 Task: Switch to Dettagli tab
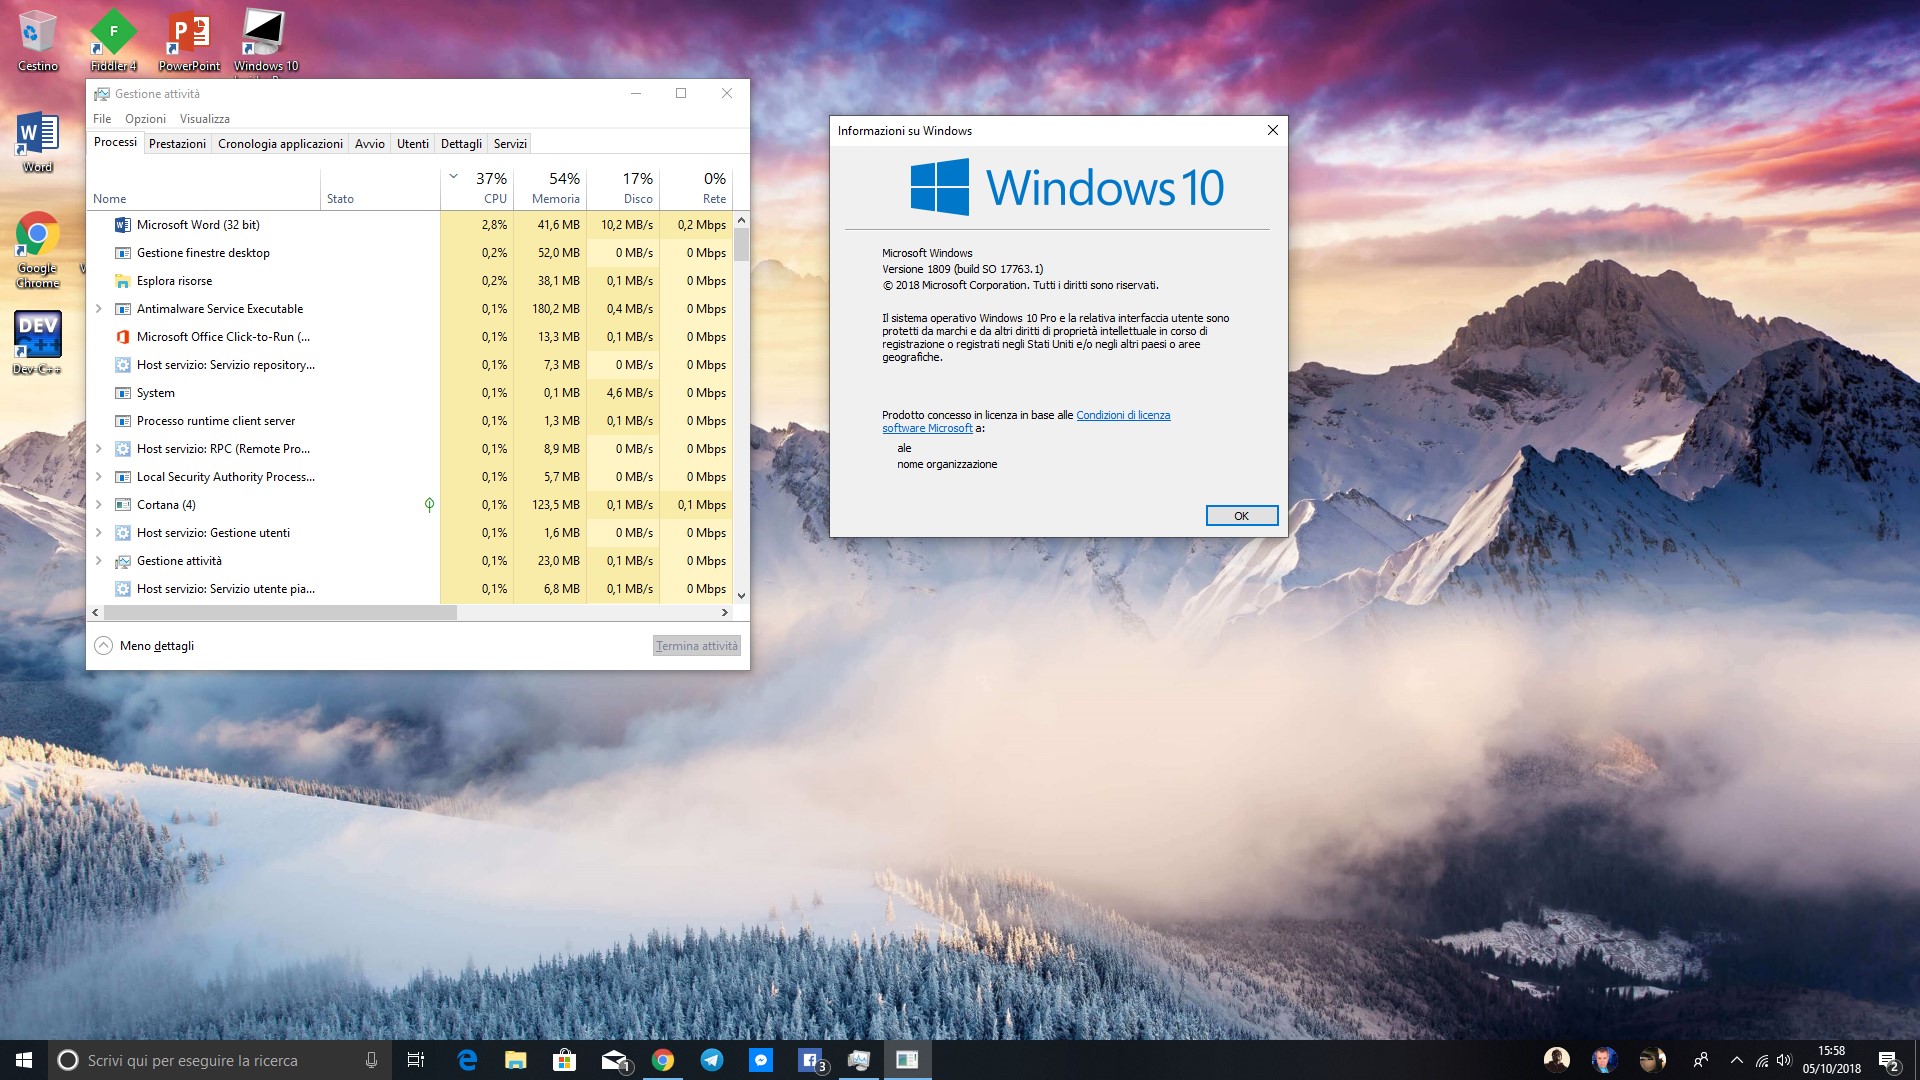point(461,144)
